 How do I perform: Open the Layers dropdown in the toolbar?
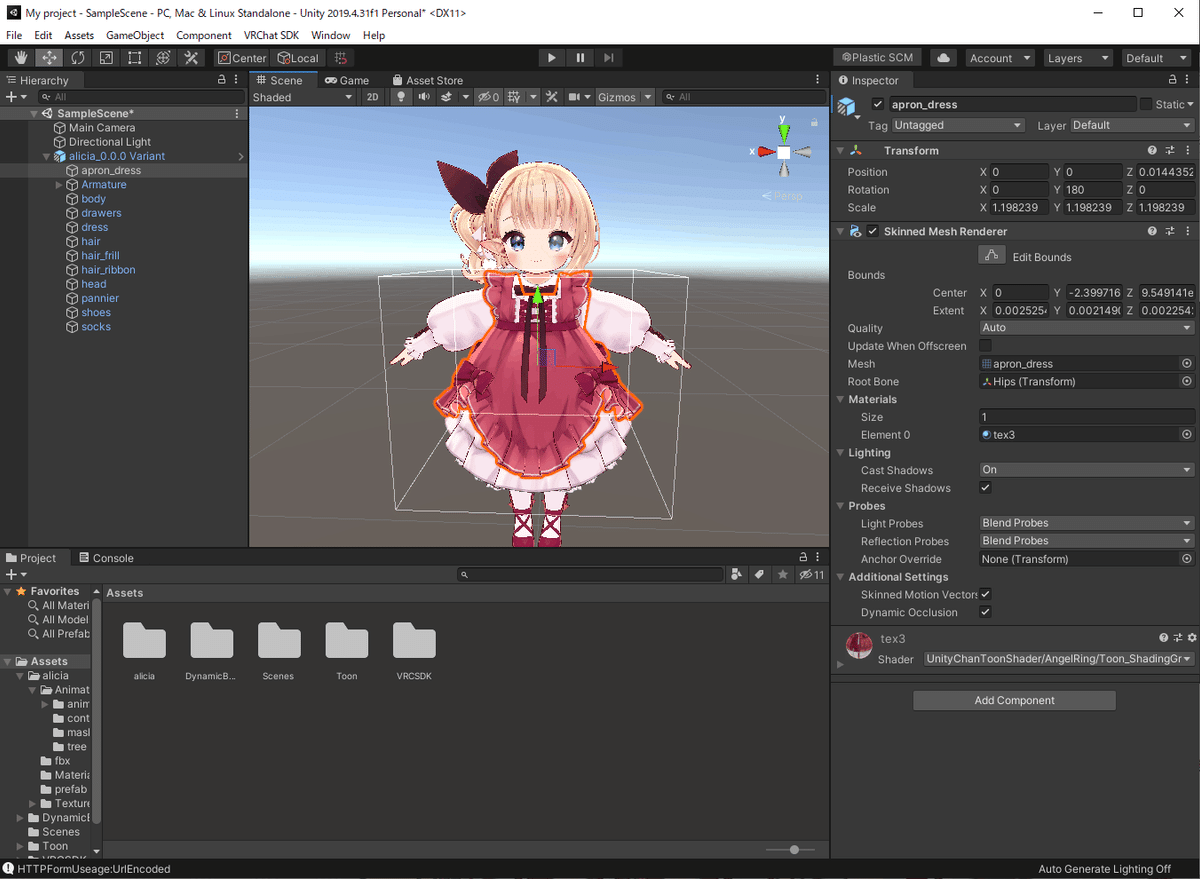(1078, 58)
